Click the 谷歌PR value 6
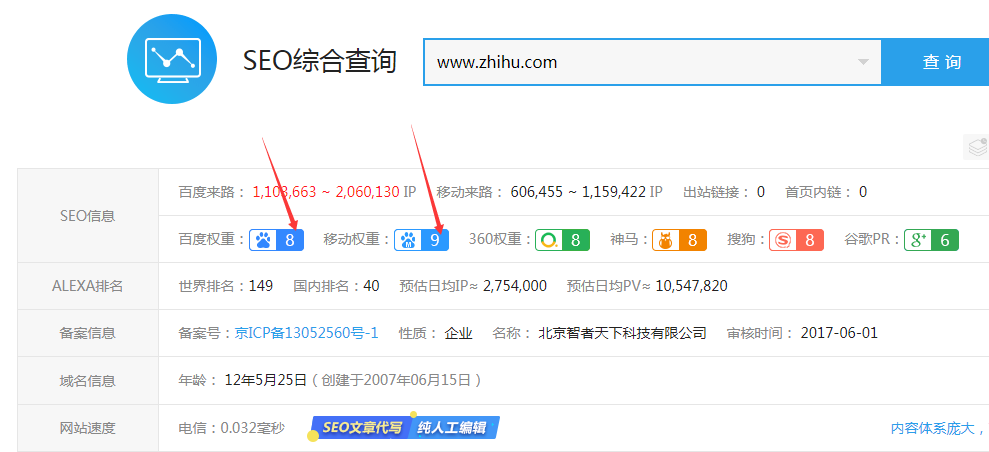This screenshot has height=452, width=989. pyautogui.click(x=945, y=240)
